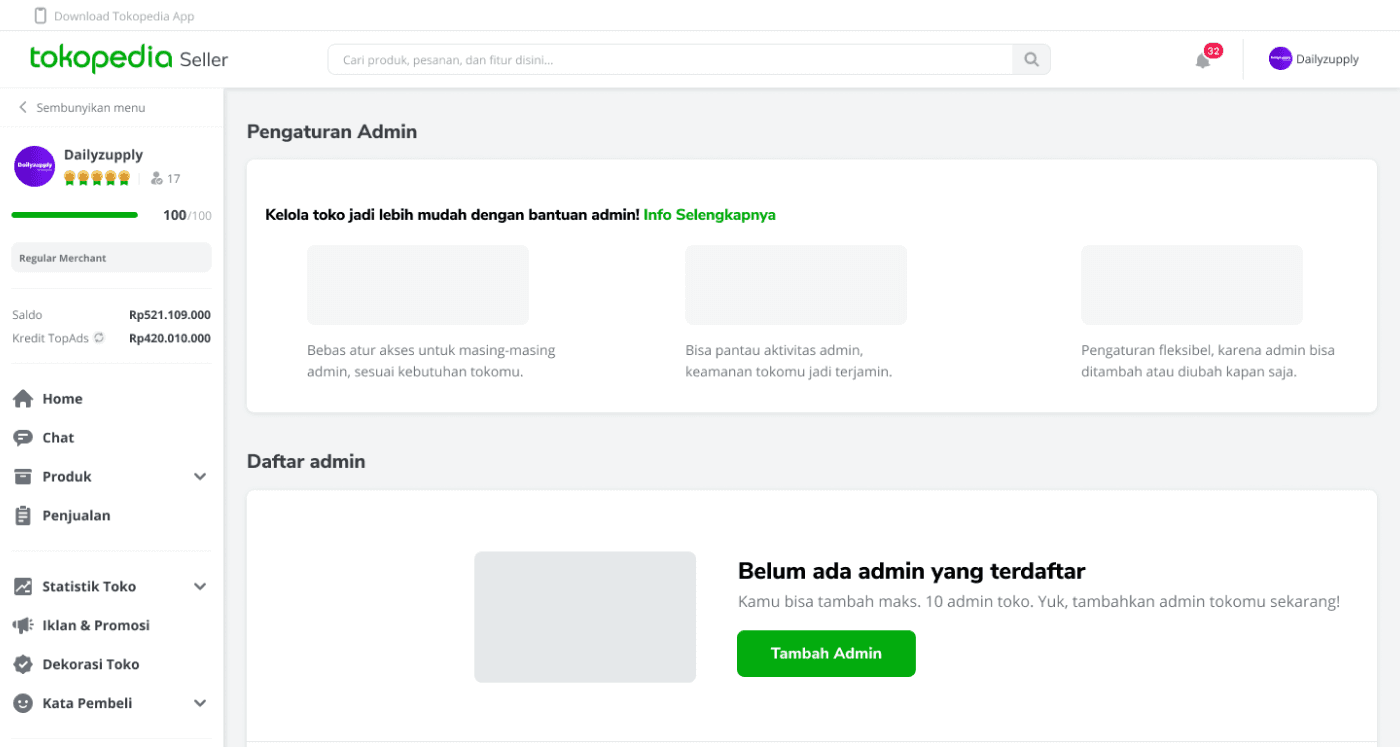This screenshot has width=1400, height=747.
Task: Click the Saldo amount Rp521.109.000
Action: [170, 315]
